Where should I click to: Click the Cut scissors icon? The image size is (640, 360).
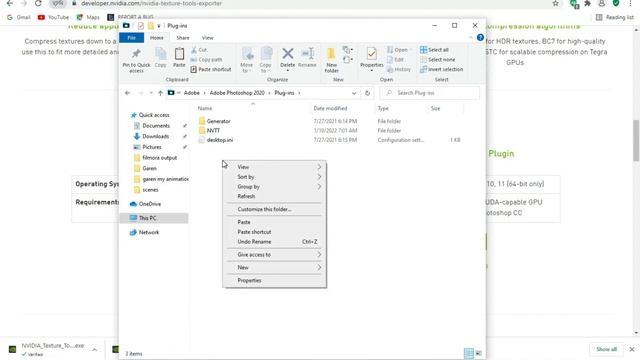pos(194,50)
